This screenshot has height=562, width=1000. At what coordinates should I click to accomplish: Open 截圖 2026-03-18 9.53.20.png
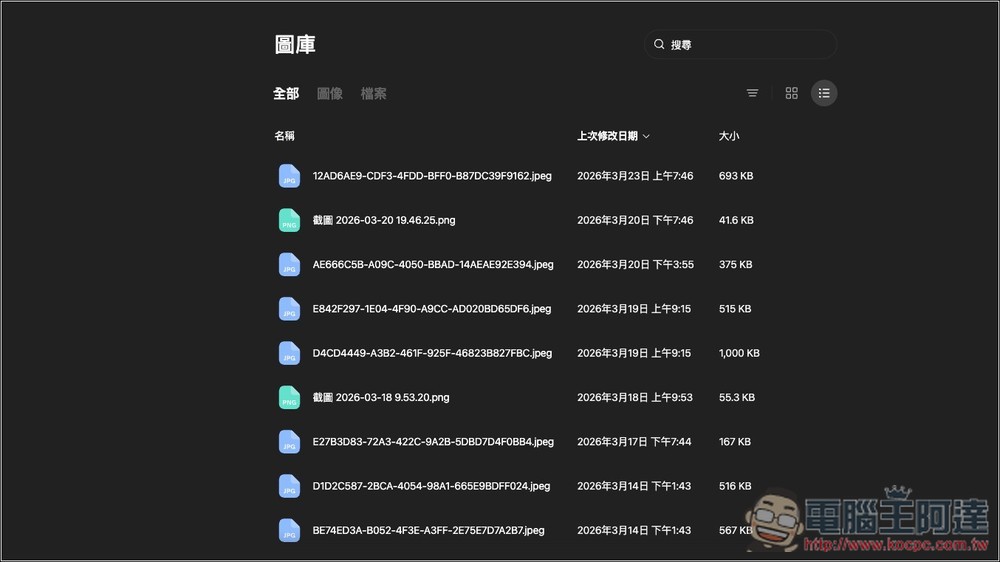(x=381, y=397)
